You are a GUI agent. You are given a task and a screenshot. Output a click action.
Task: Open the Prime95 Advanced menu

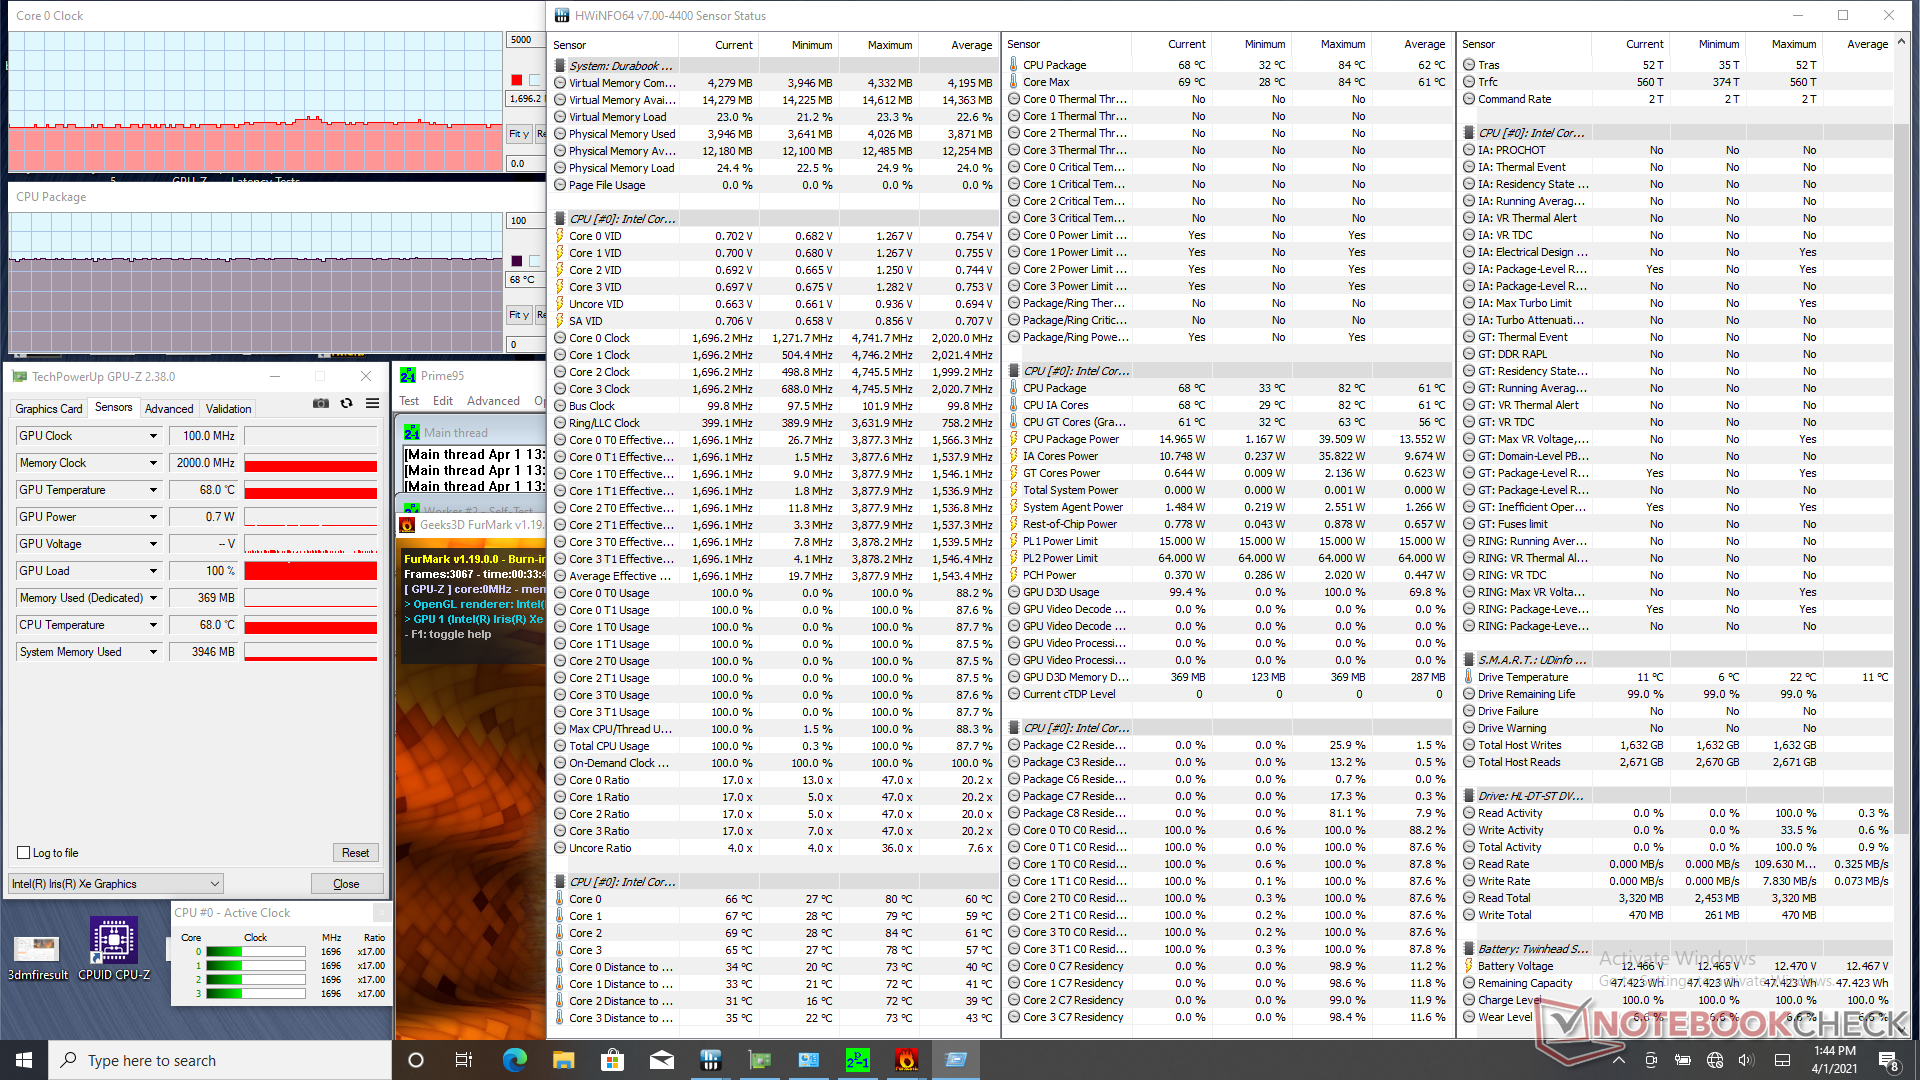click(493, 401)
